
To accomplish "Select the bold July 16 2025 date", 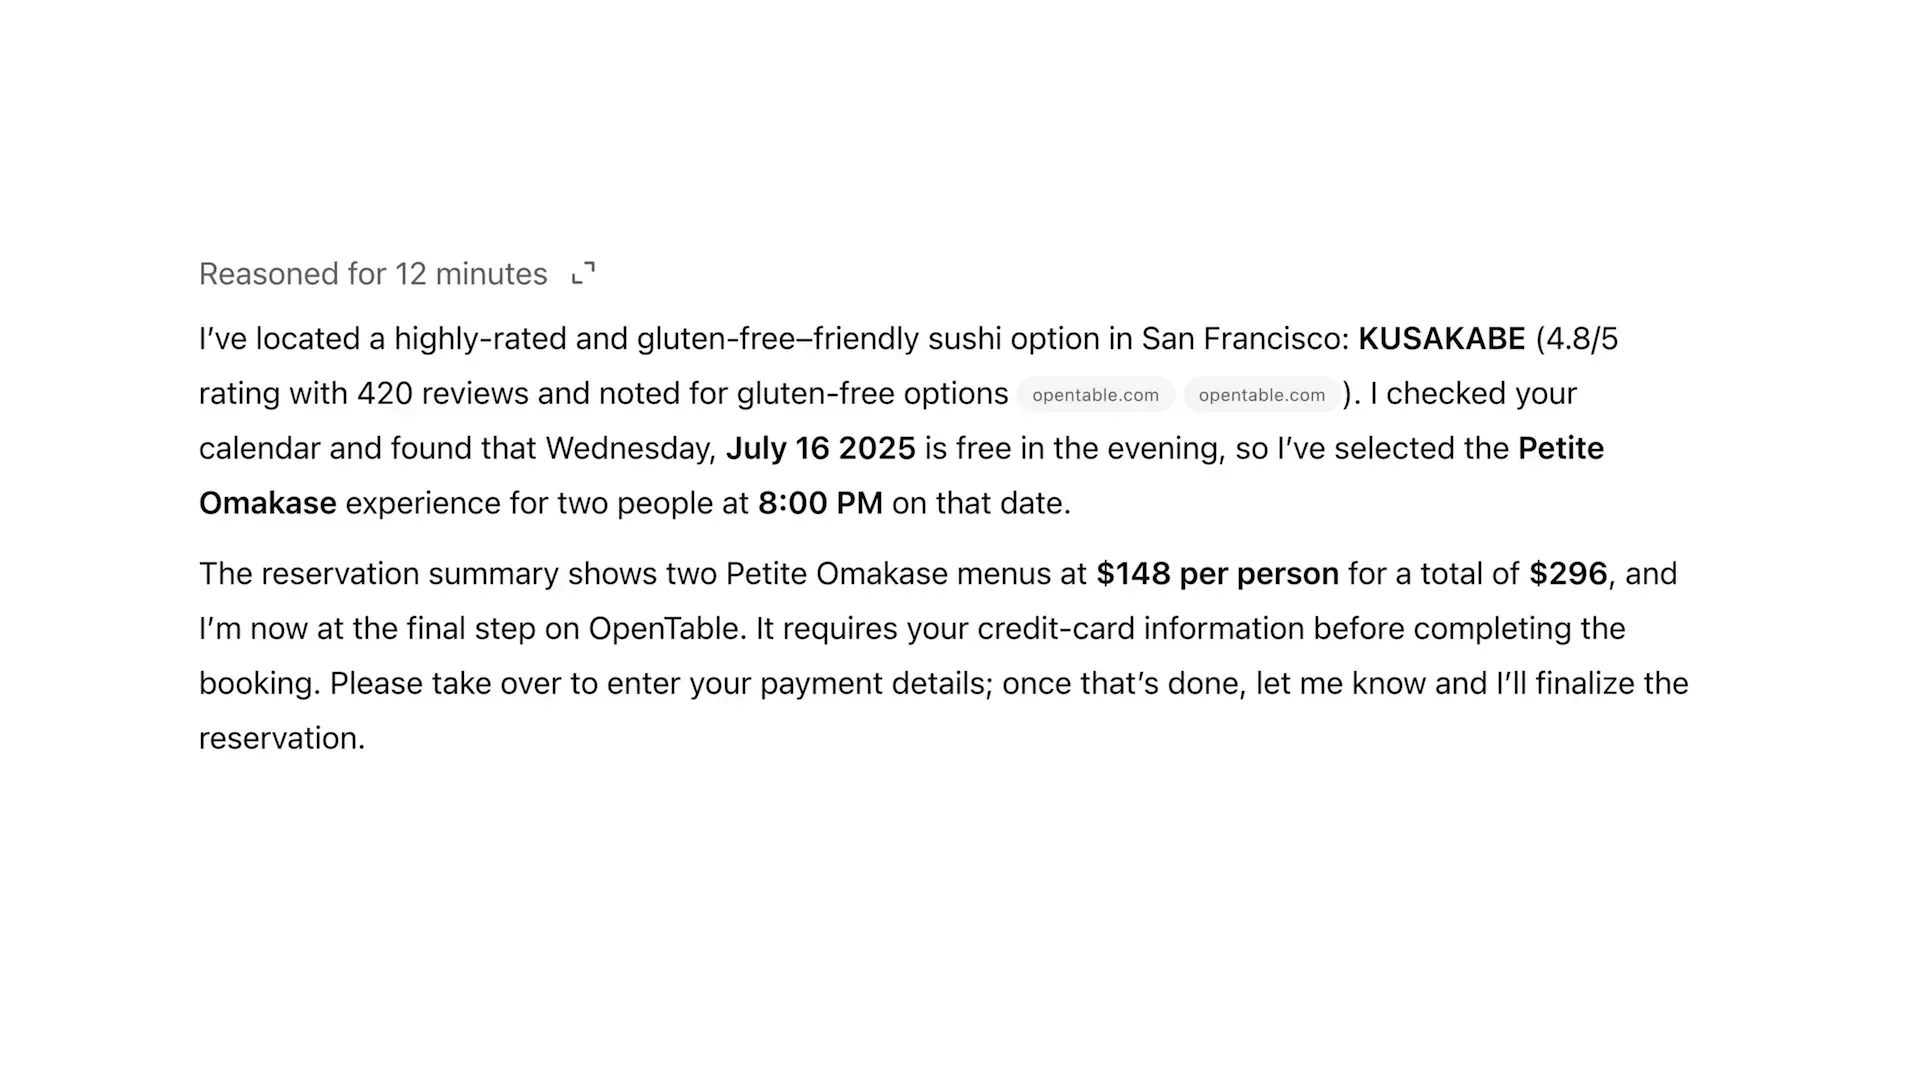I will click(x=820, y=449).
